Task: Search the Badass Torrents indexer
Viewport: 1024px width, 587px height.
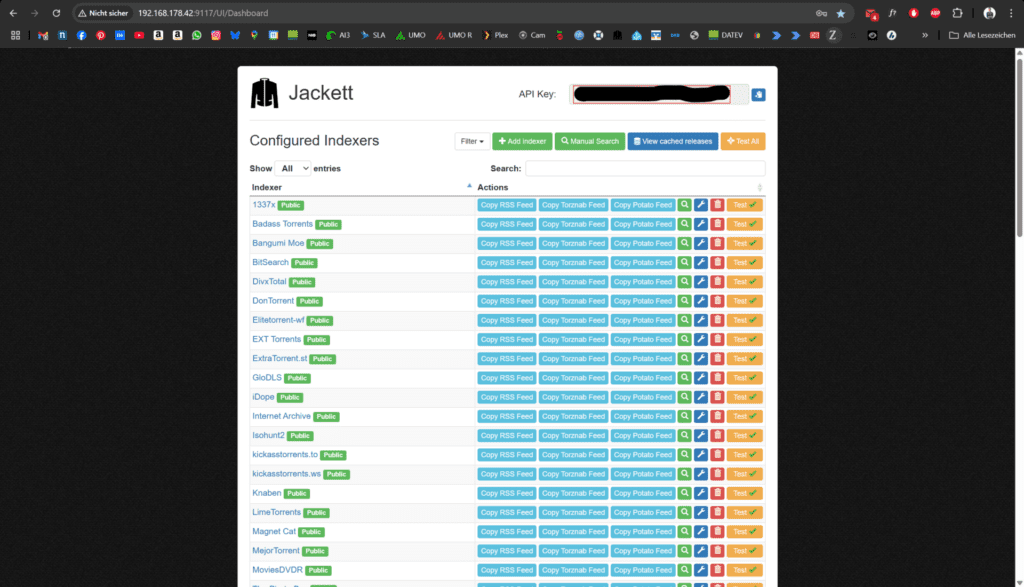Action: coord(684,224)
